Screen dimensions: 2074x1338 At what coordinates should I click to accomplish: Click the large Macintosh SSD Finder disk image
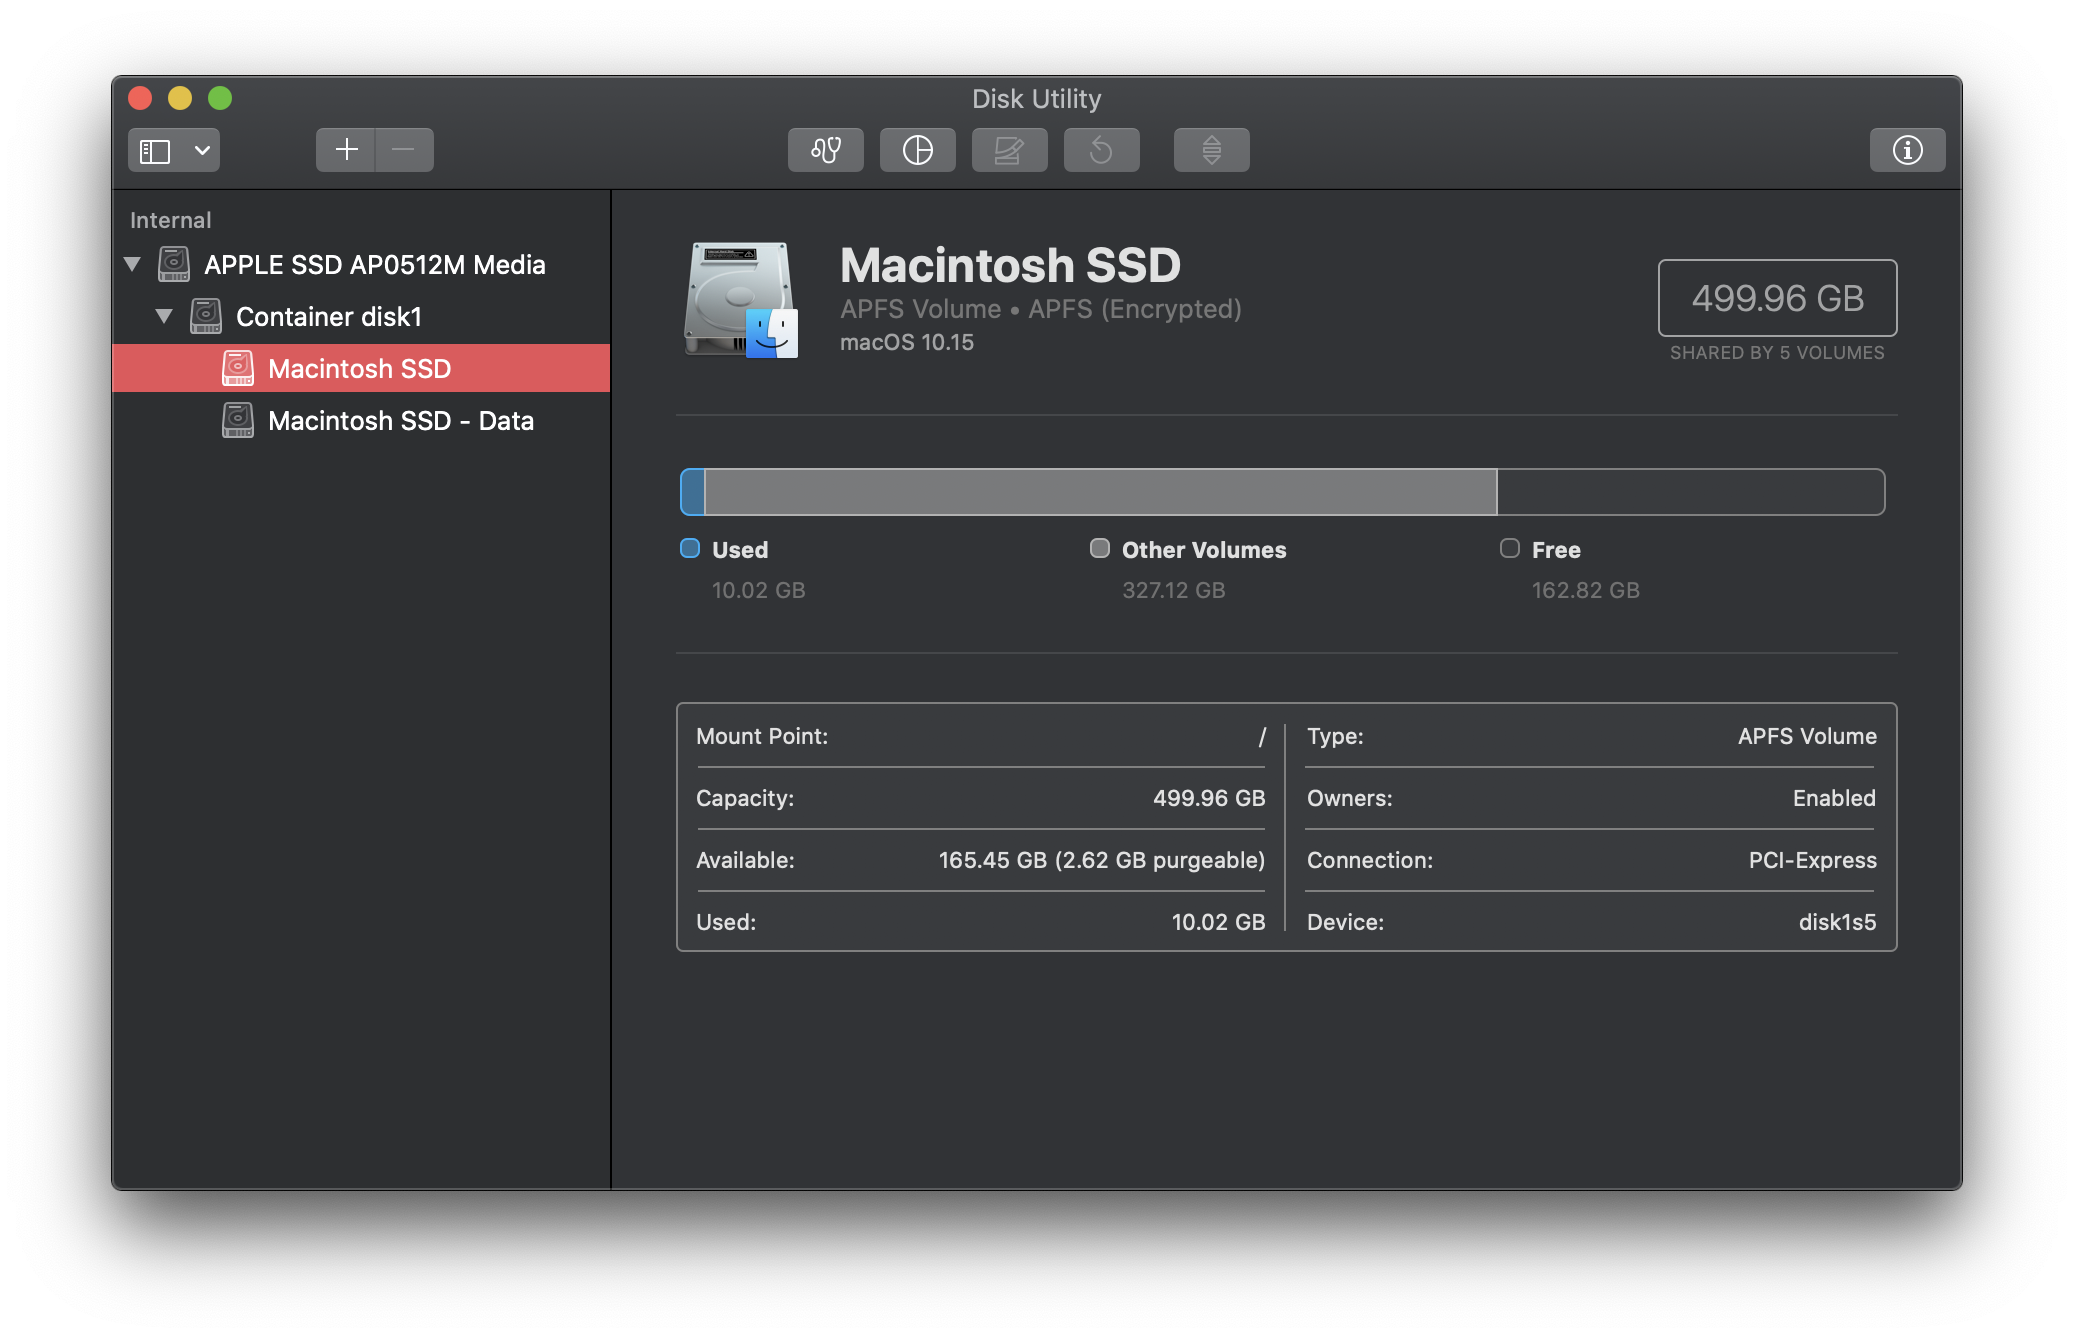(x=740, y=299)
